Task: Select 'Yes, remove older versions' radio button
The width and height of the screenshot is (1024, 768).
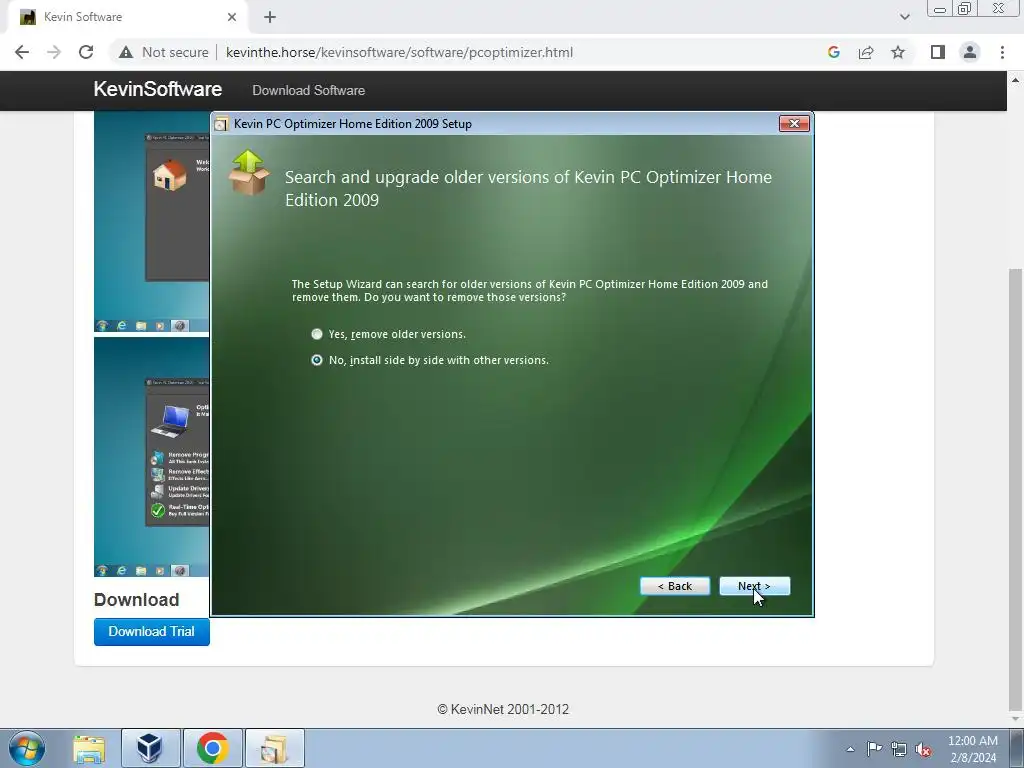Action: (x=317, y=334)
